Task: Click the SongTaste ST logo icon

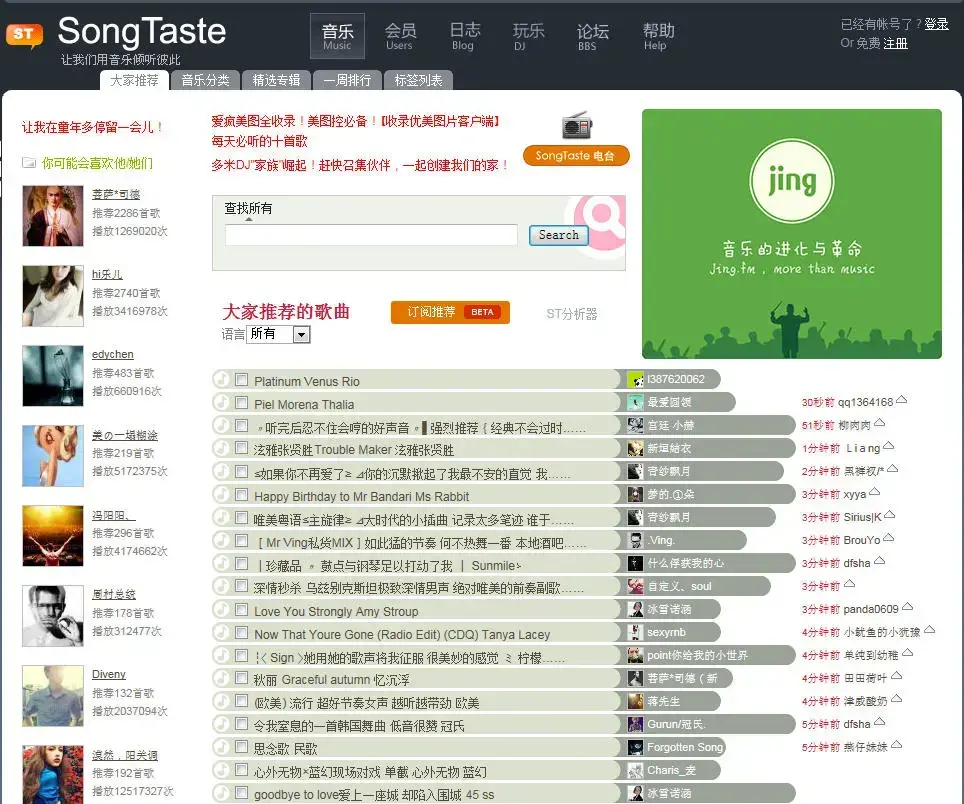Action: [24, 35]
